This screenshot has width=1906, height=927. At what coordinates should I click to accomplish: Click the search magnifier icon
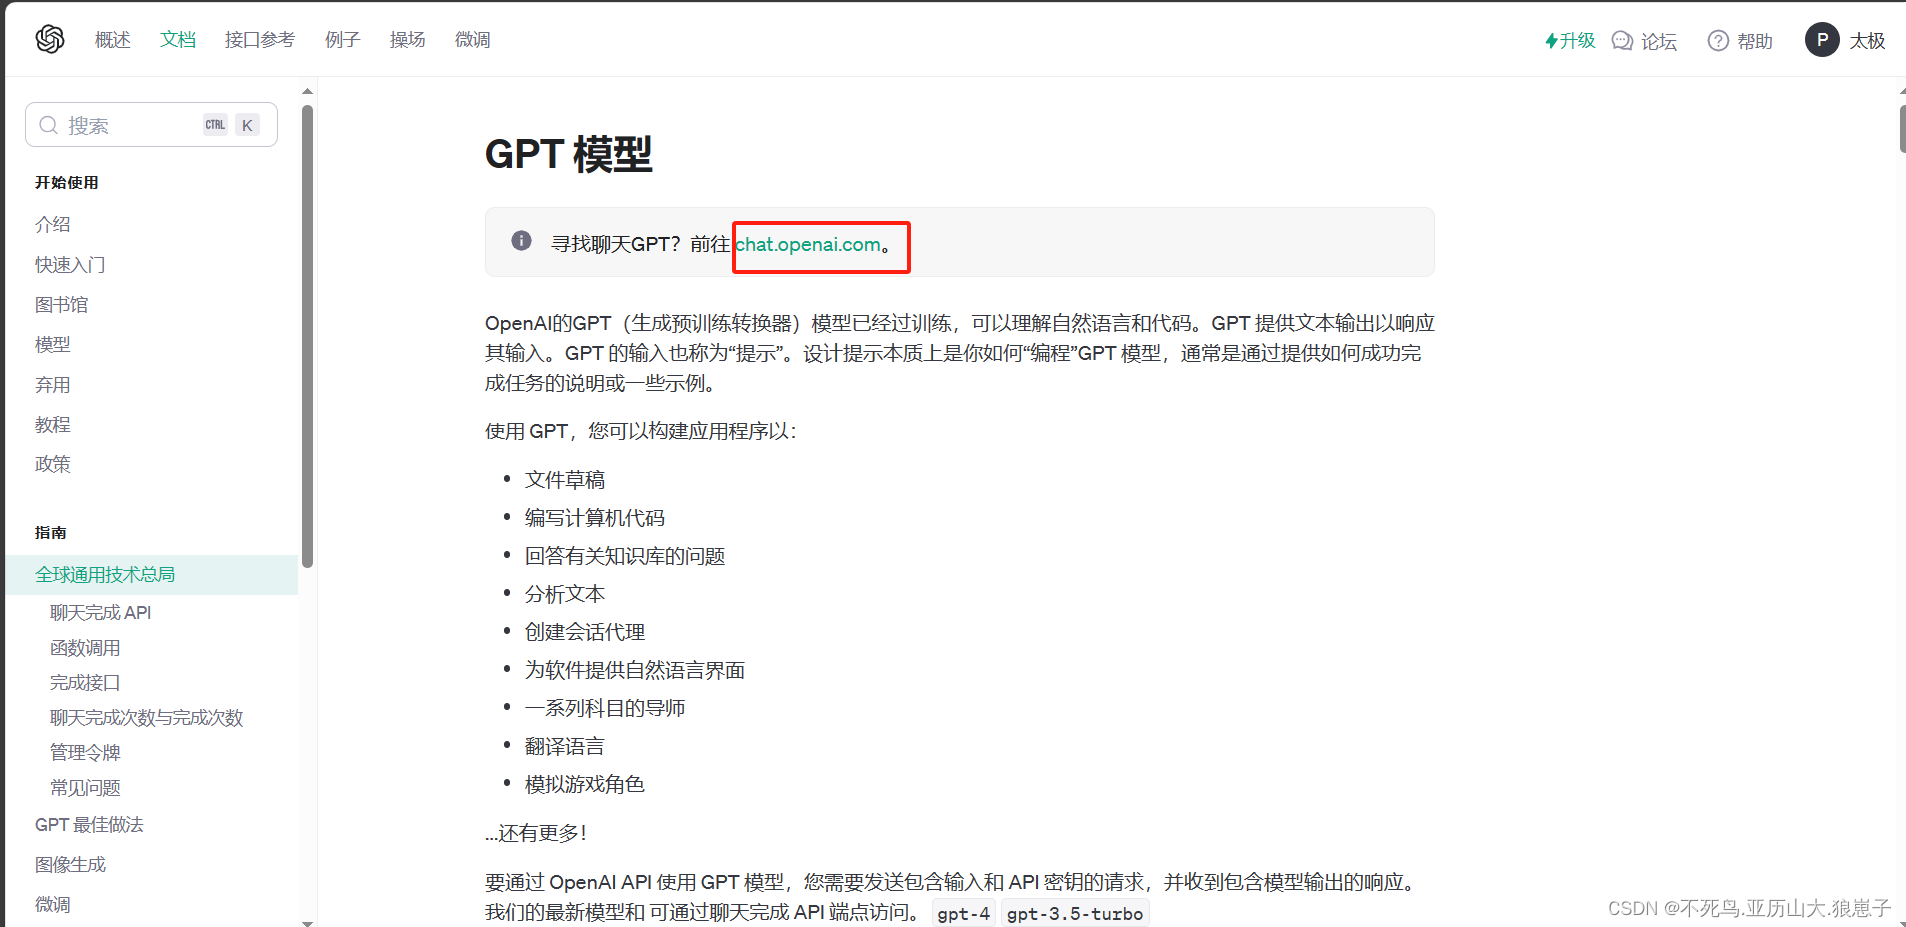48,125
